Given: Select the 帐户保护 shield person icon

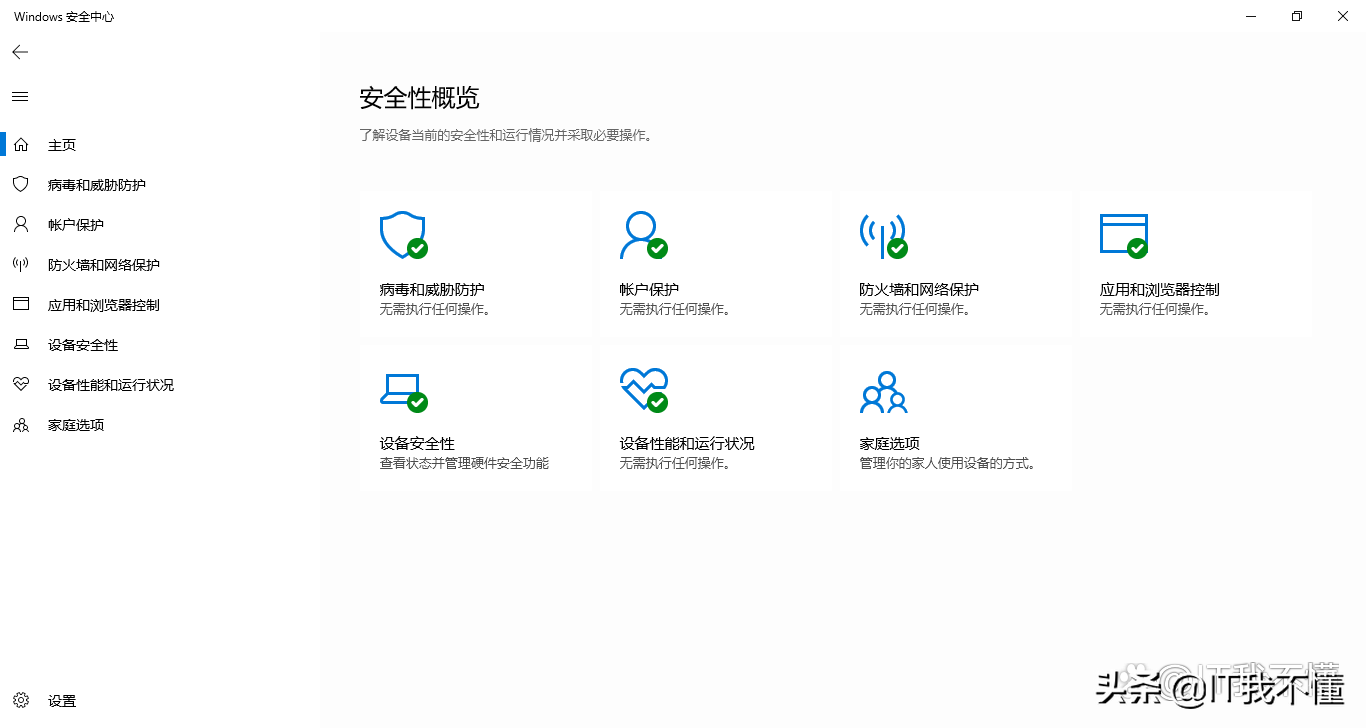Looking at the screenshot, I should (x=641, y=234).
